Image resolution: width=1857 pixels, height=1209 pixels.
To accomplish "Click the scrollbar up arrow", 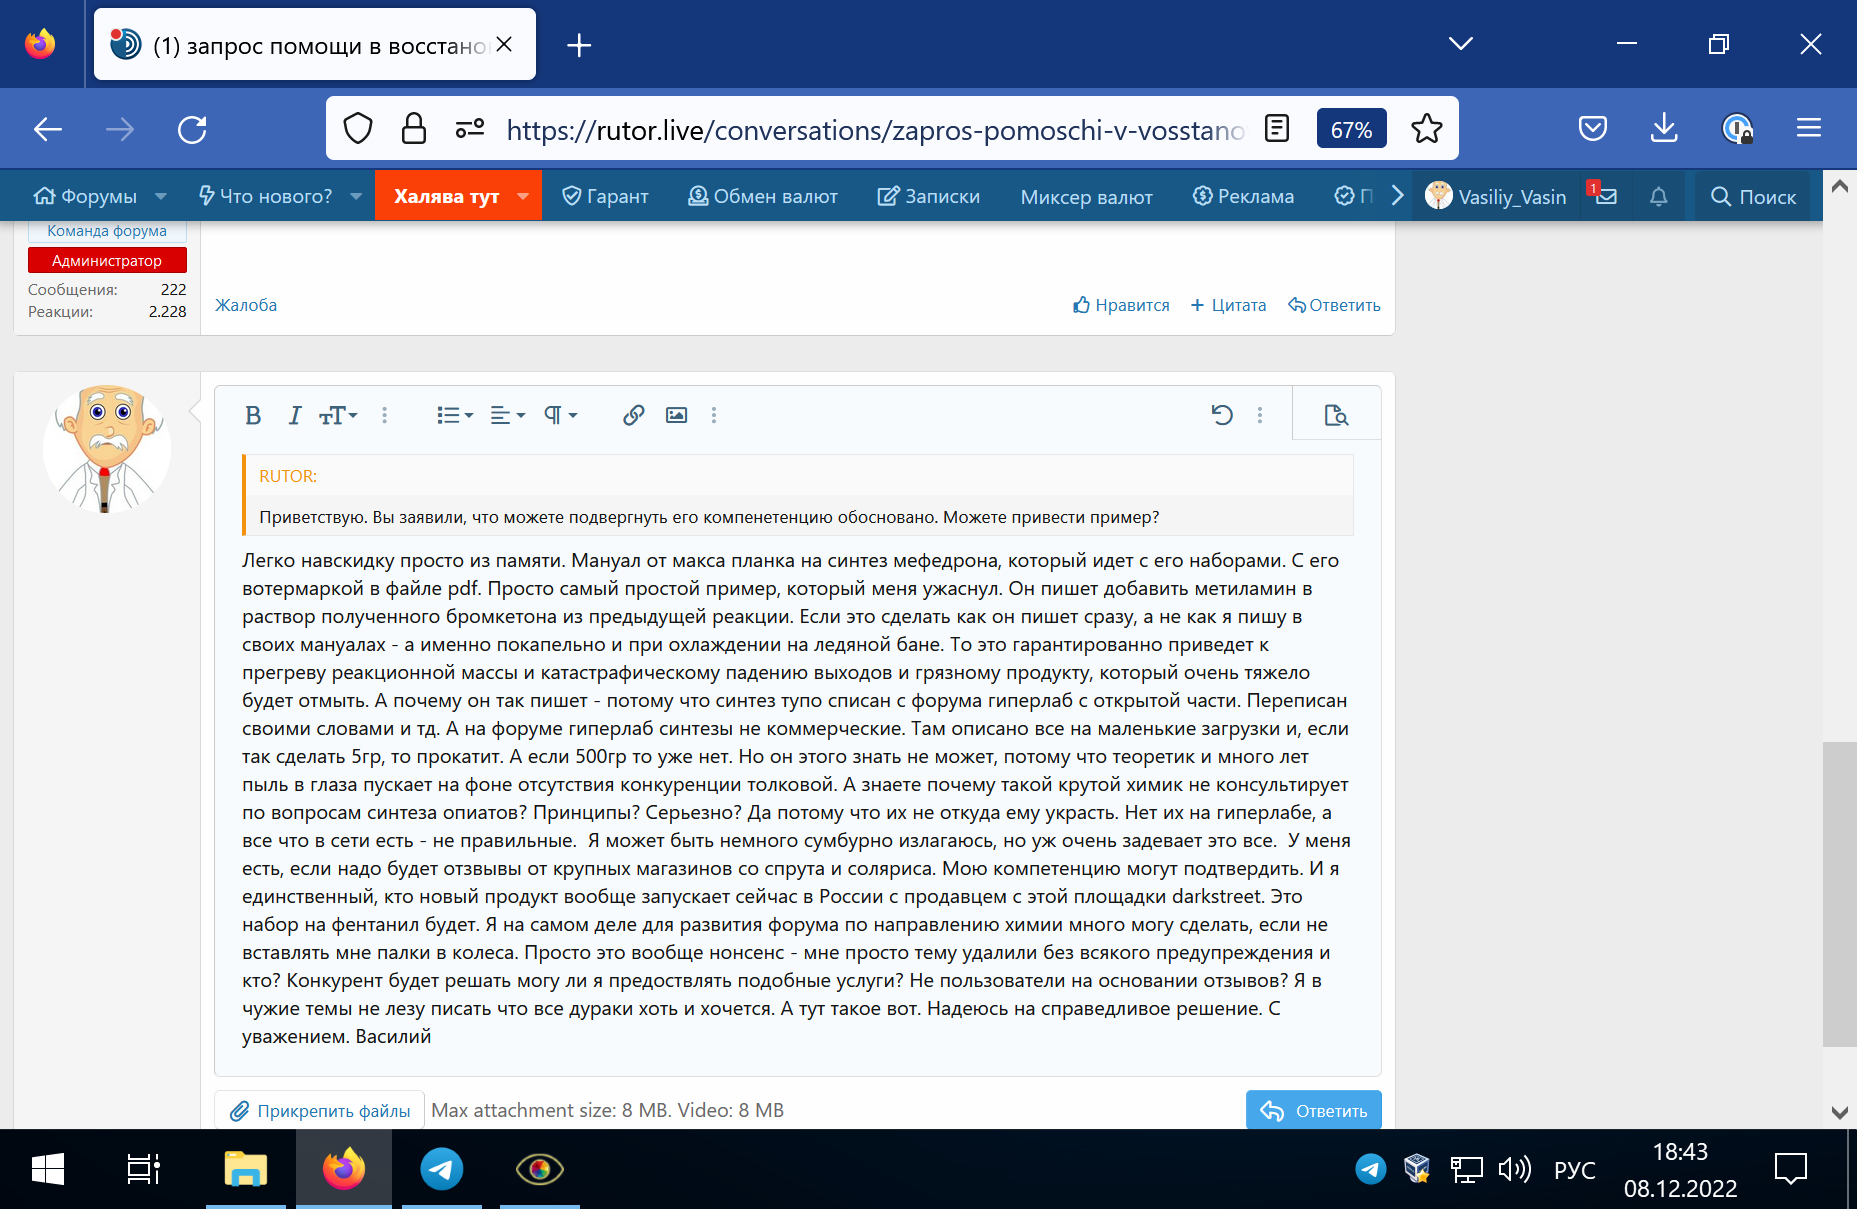I will (x=1840, y=186).
